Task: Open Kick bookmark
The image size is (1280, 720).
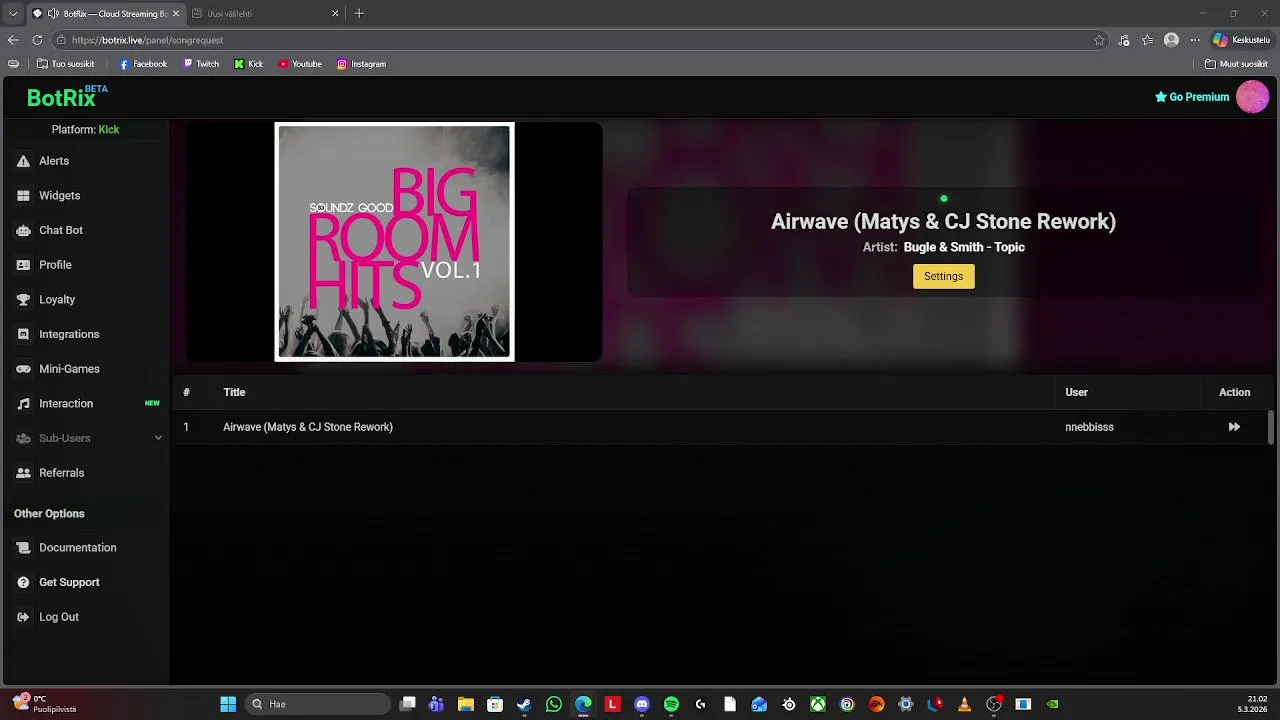Action: tap(249, 64)
